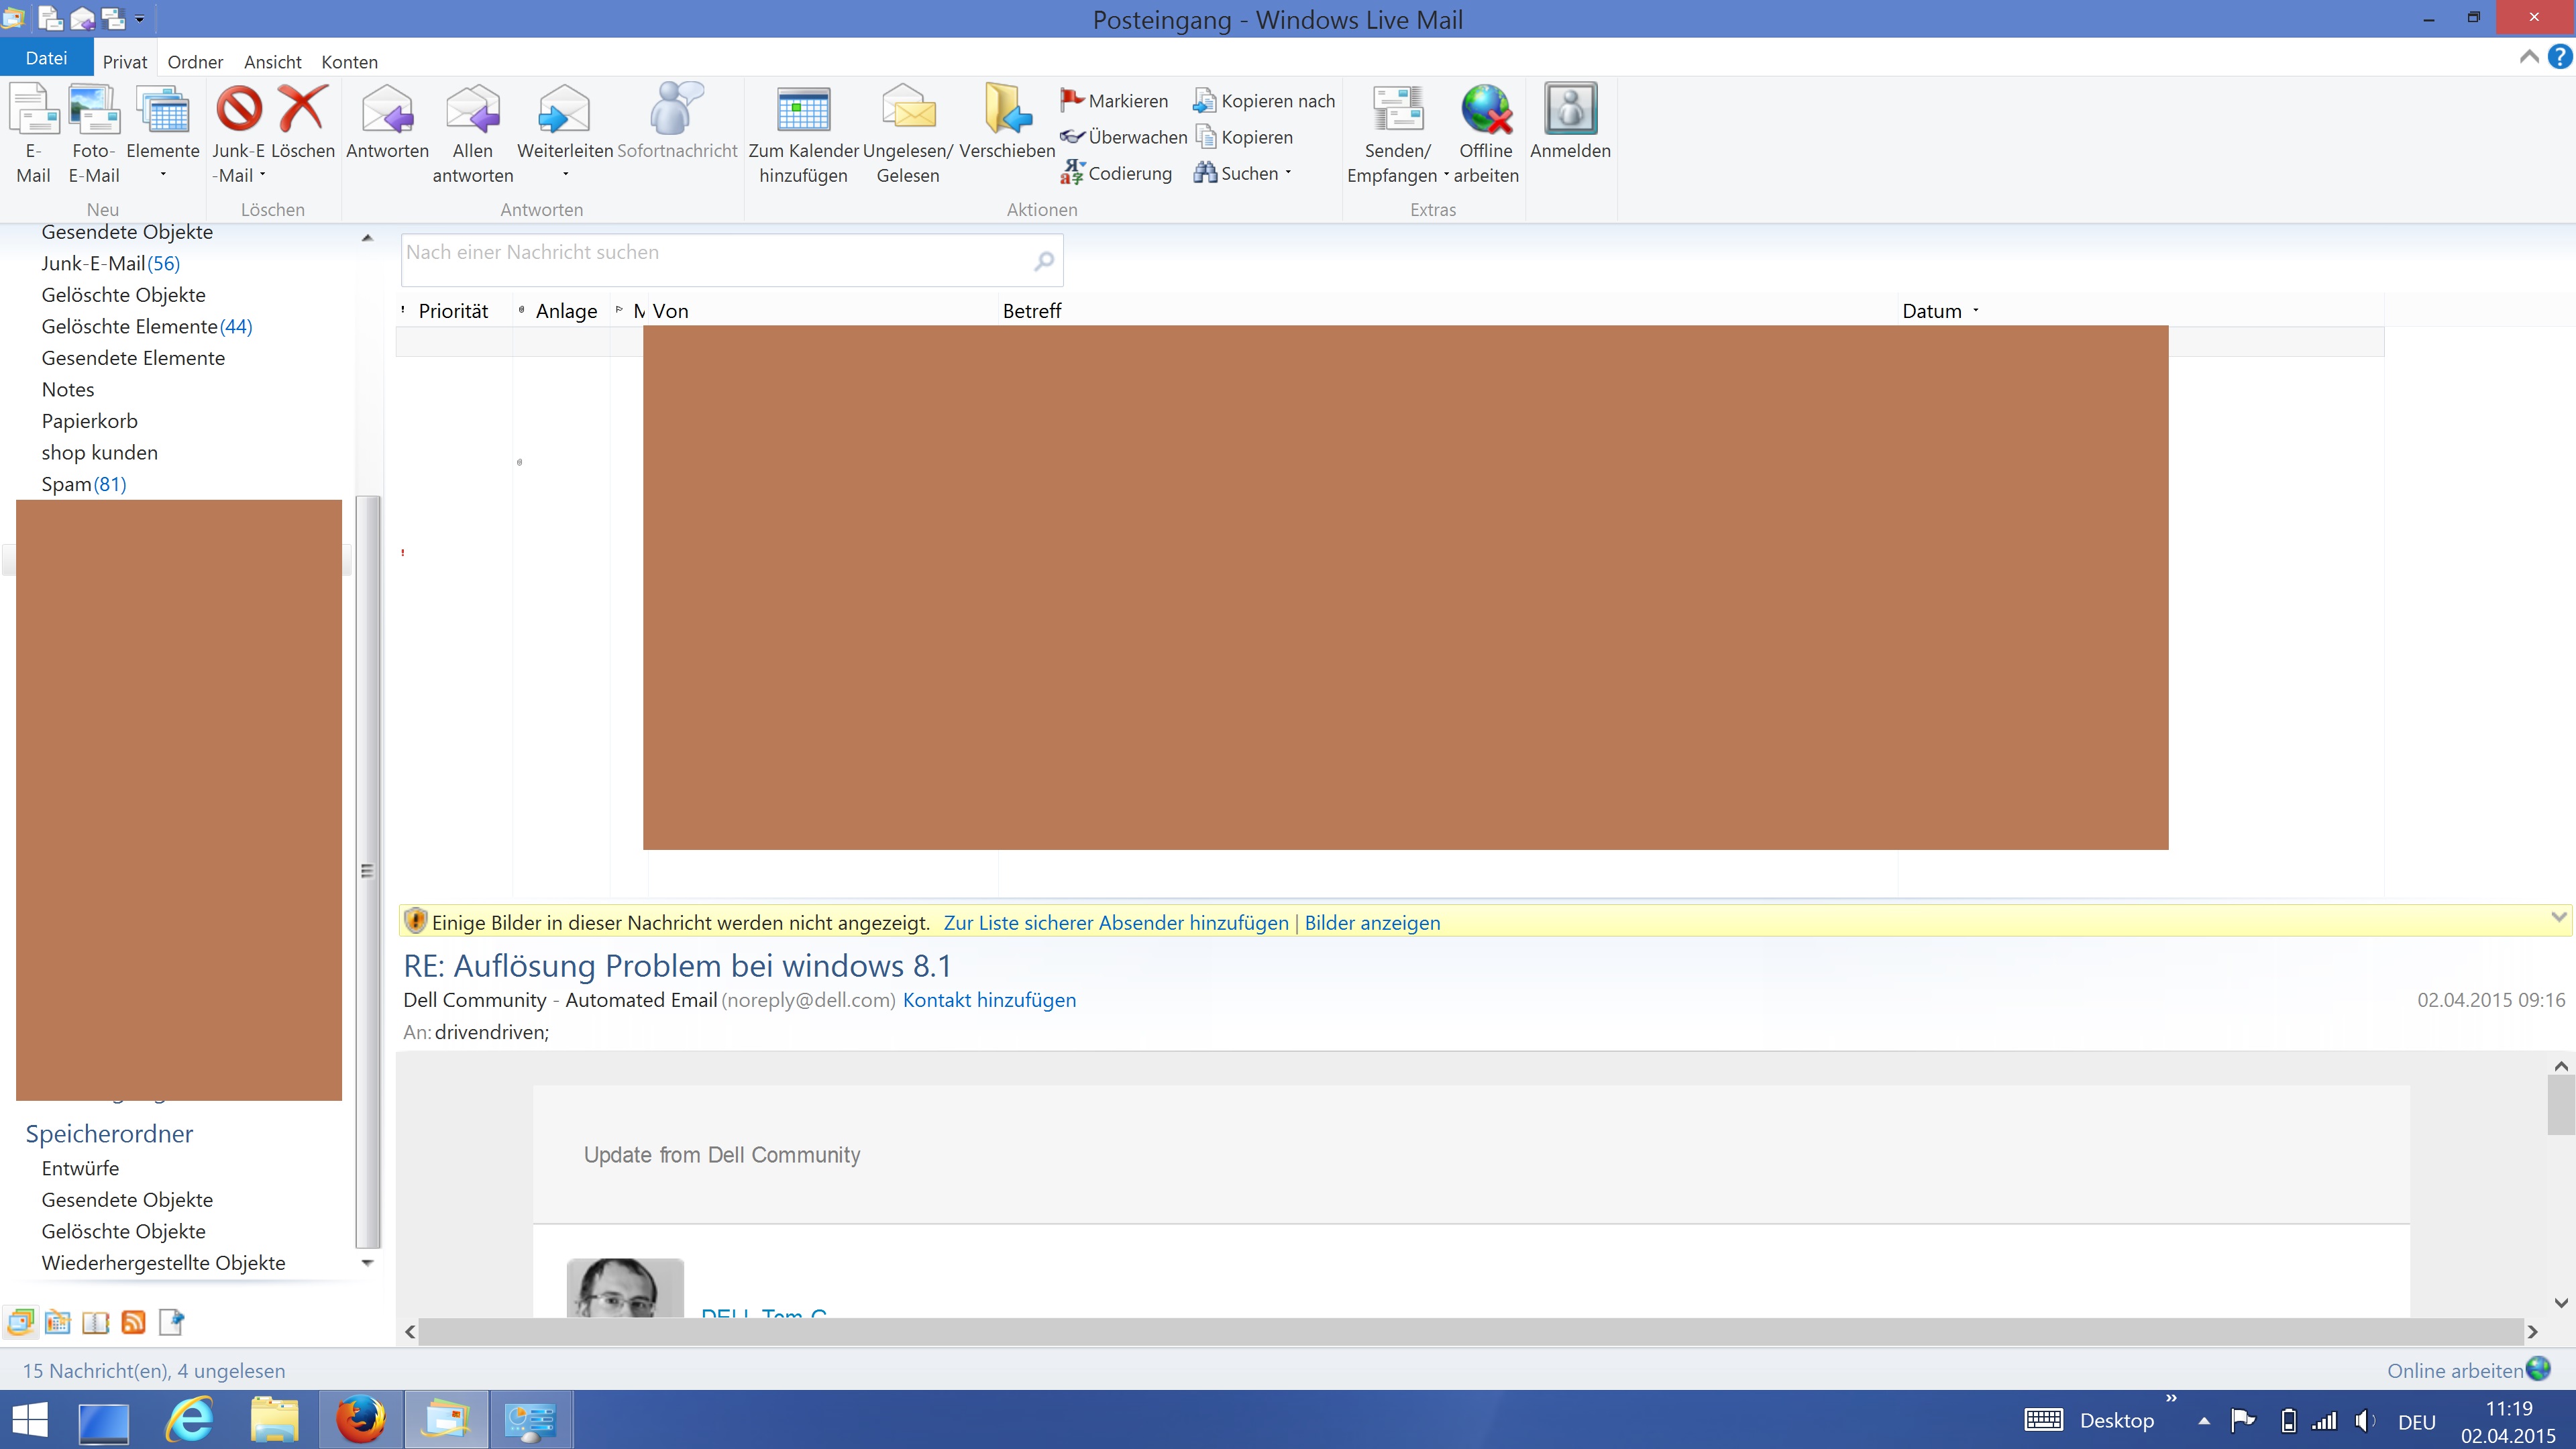Expand the Junk-E-Mail dropdown arrow
Image resolution: width=2576 pixels, height=1449 pixels.
[x=263, y=175]
